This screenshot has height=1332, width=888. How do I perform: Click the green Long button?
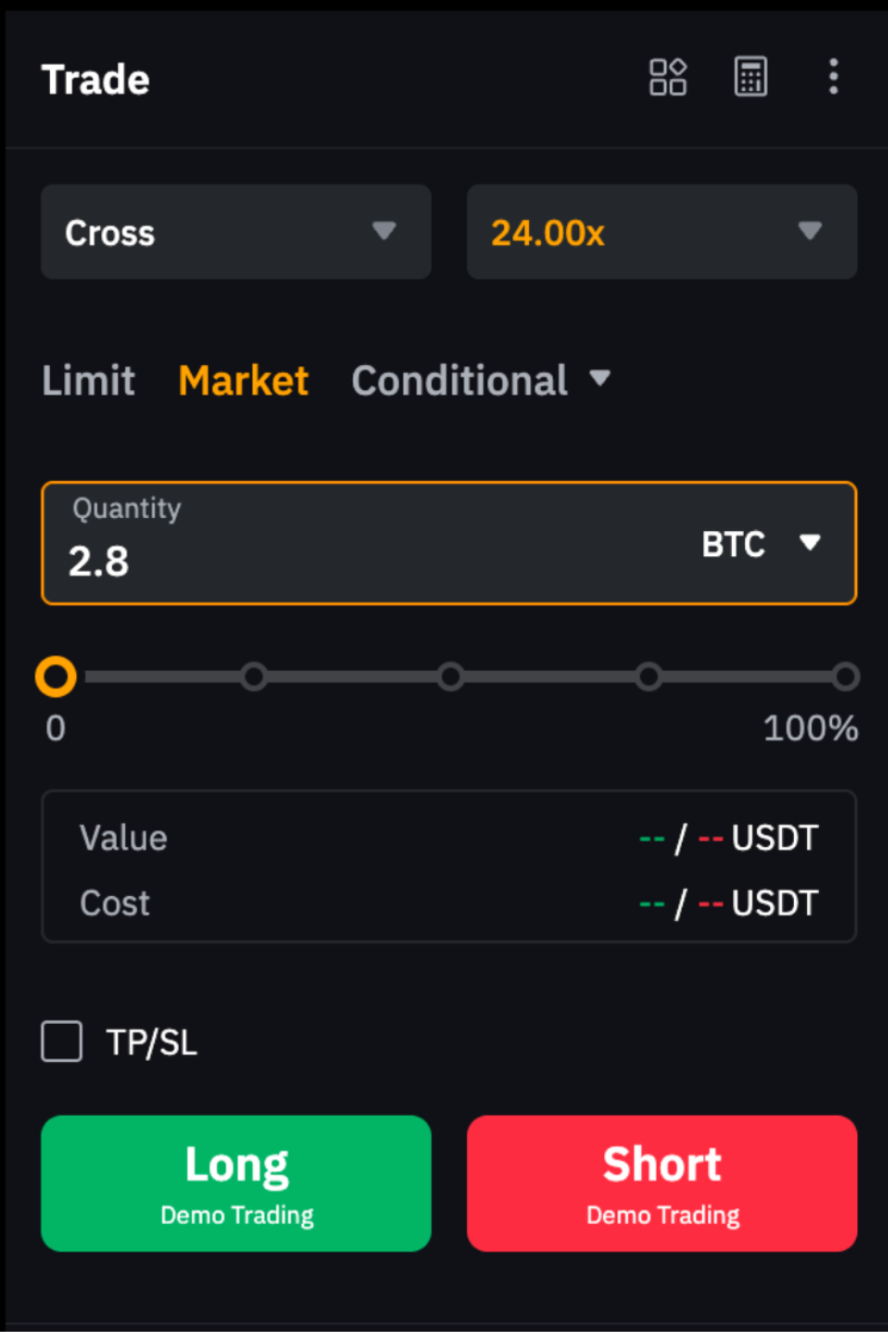(x=236, y=1183)
